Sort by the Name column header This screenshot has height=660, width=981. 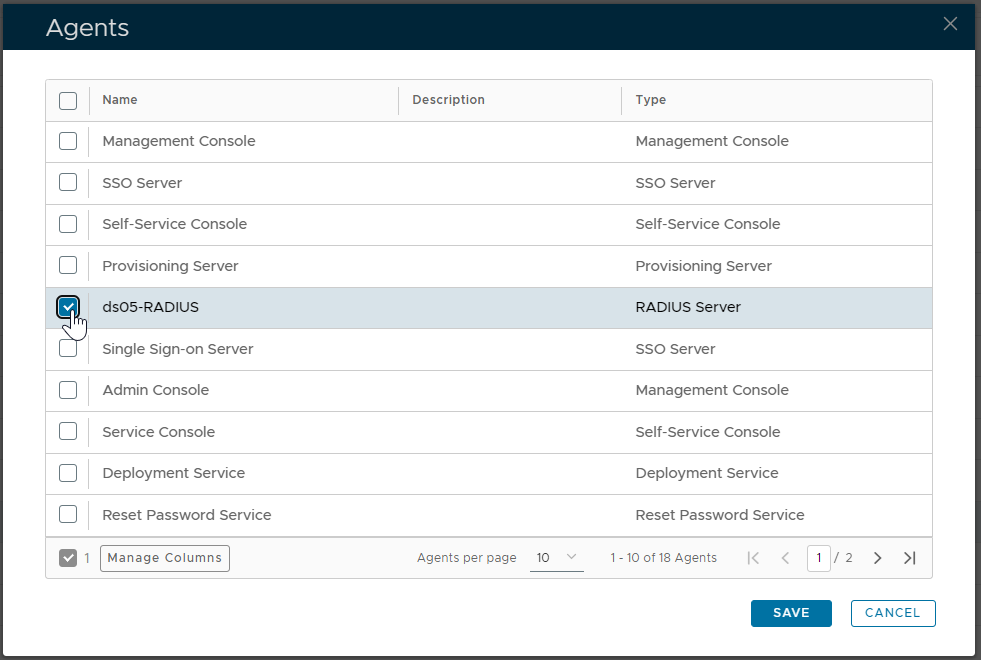pos(120,100)
